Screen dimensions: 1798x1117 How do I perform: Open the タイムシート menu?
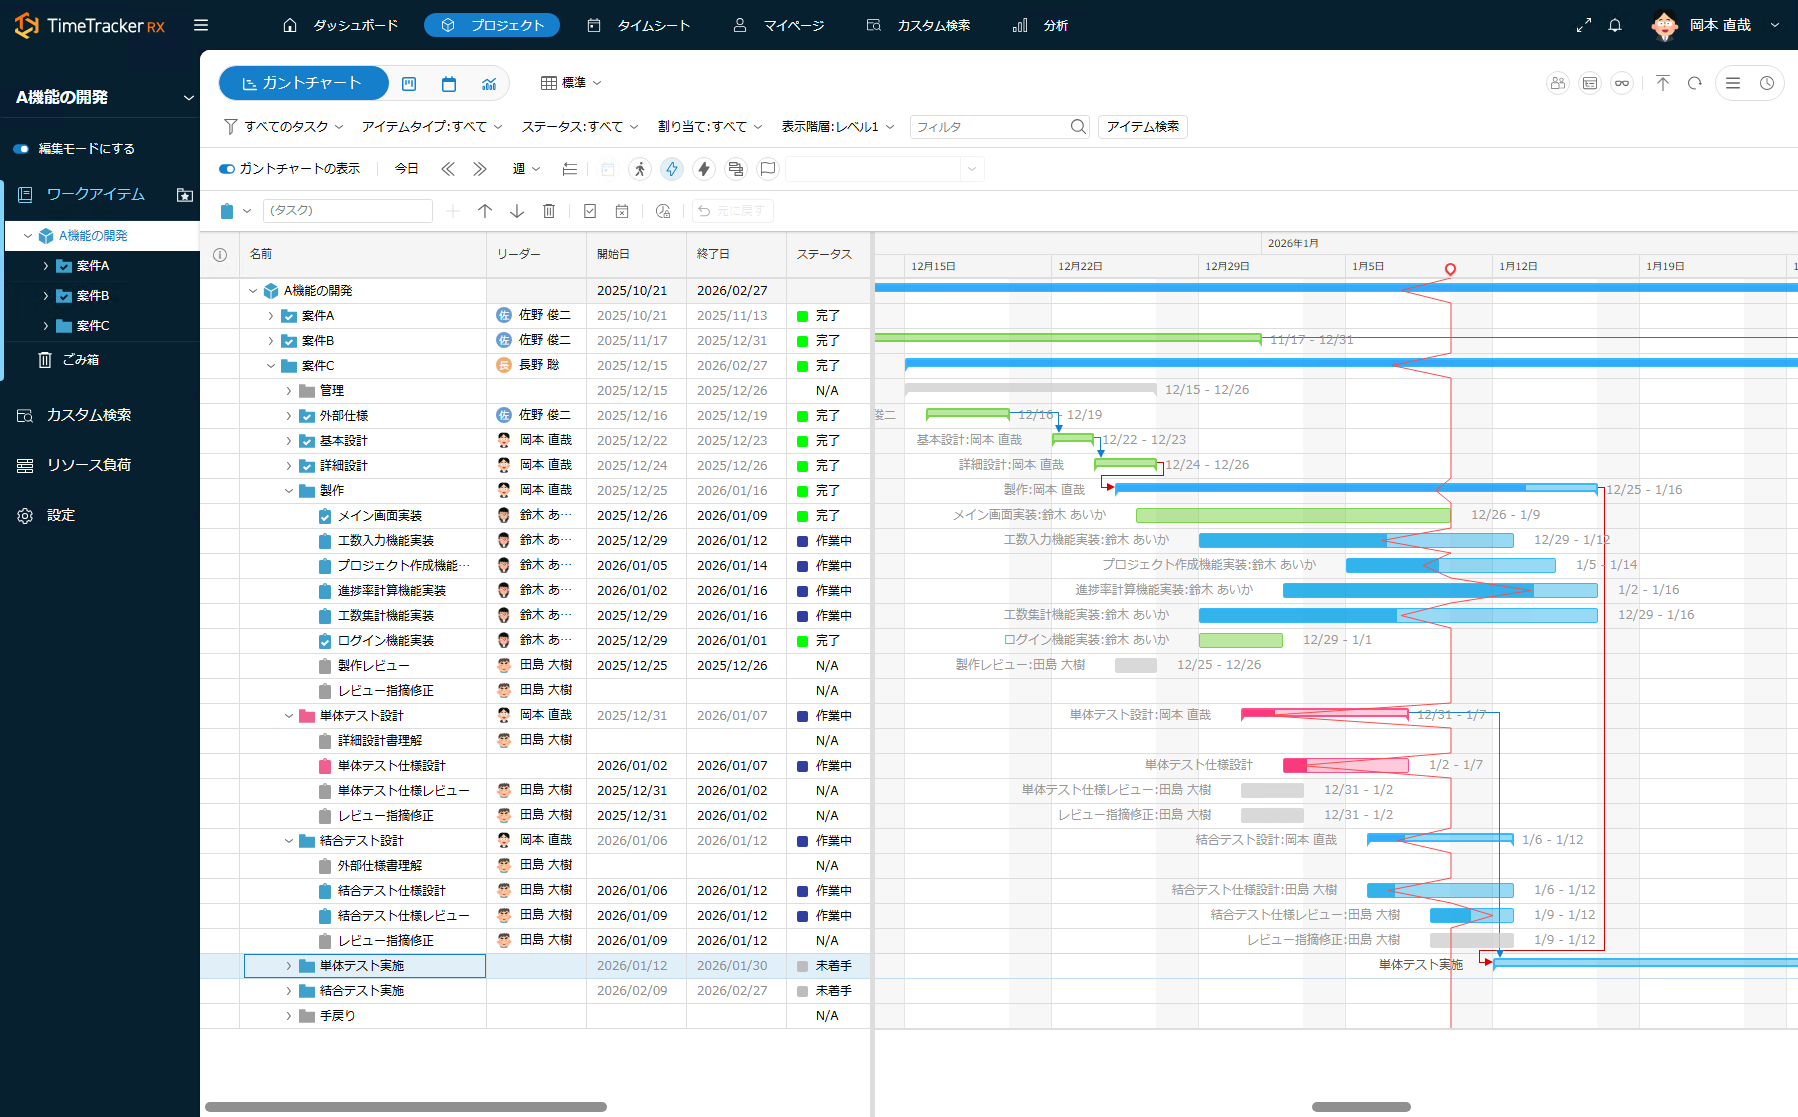(639, 26)
